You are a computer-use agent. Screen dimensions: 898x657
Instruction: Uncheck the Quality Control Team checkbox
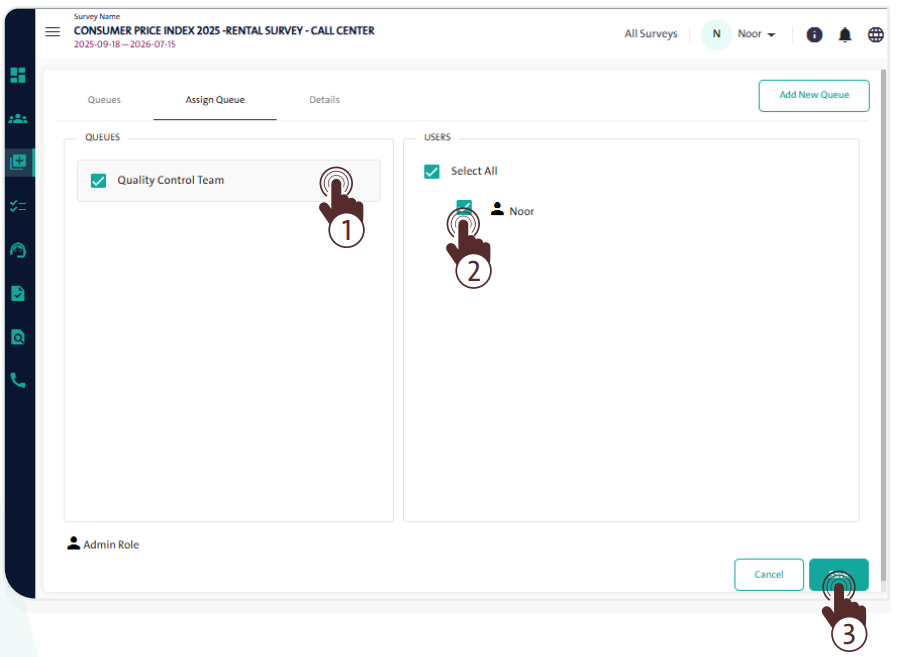coord(98,181)
